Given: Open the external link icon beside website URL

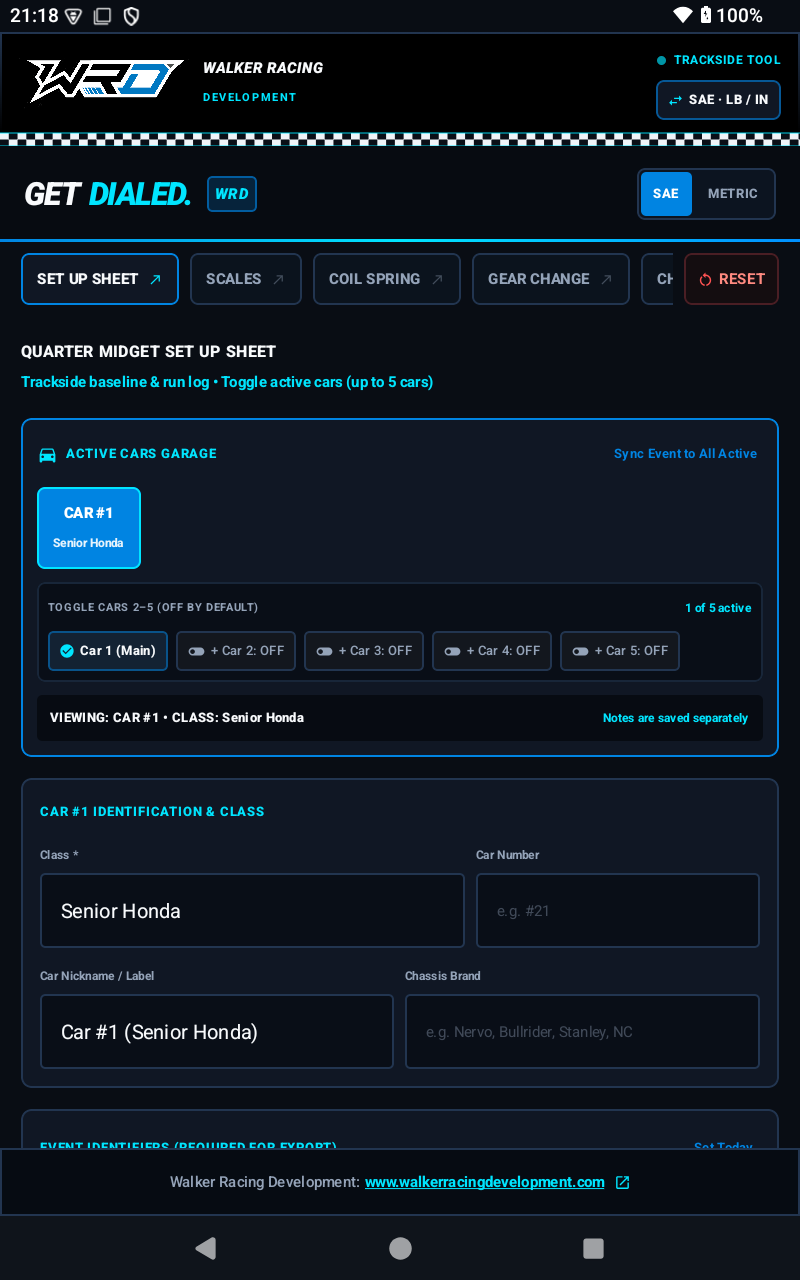Looking at the screenshot, I should (622, 1182).
